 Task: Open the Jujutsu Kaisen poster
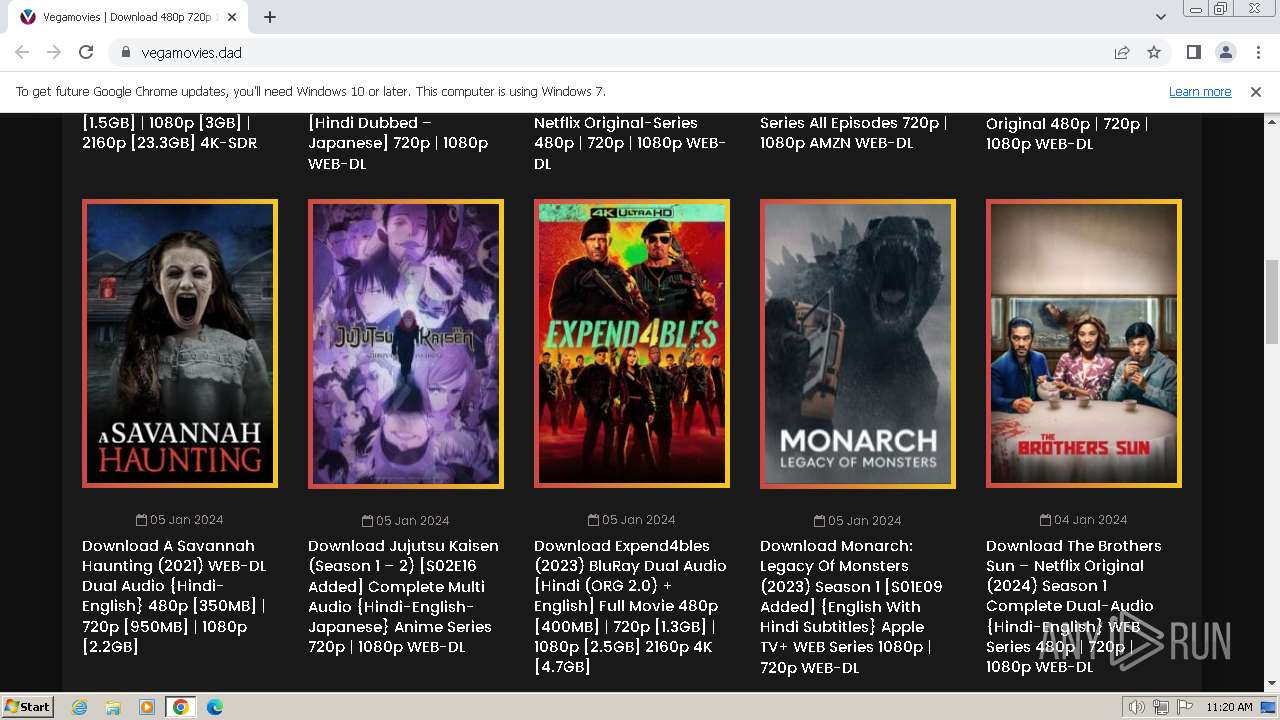pos(406,343)
